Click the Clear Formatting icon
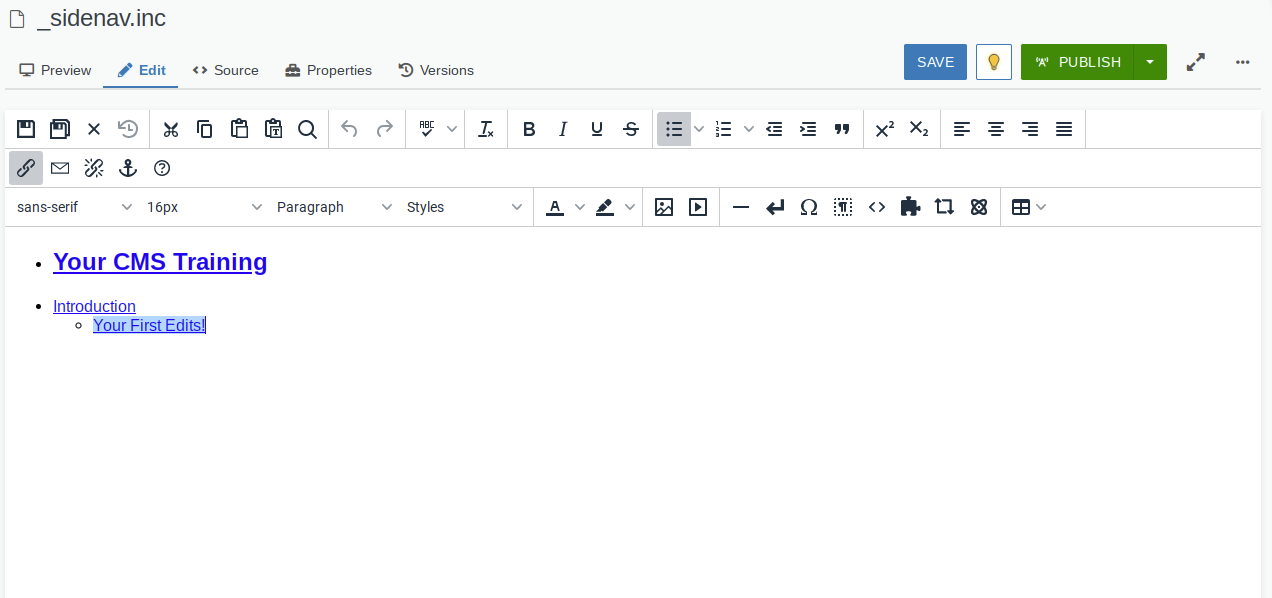This screenshot has width=1272, height=598. [486, 129]
